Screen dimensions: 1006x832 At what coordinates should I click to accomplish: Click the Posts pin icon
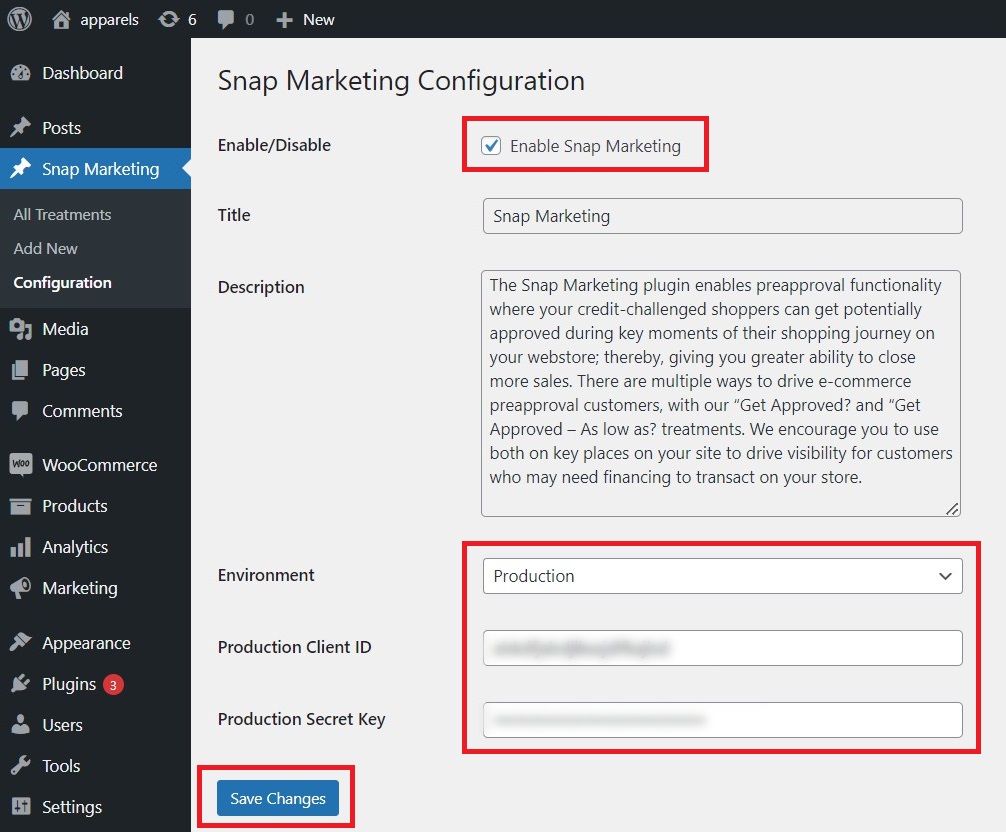pyautogui.click(x=21, y=128)
